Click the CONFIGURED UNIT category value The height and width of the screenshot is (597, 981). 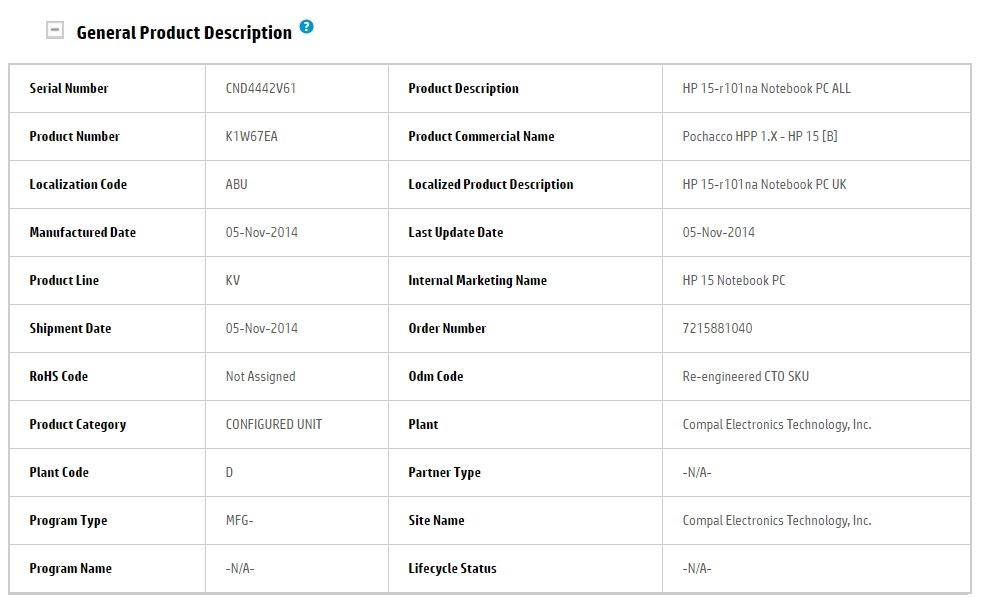(274, 424)
